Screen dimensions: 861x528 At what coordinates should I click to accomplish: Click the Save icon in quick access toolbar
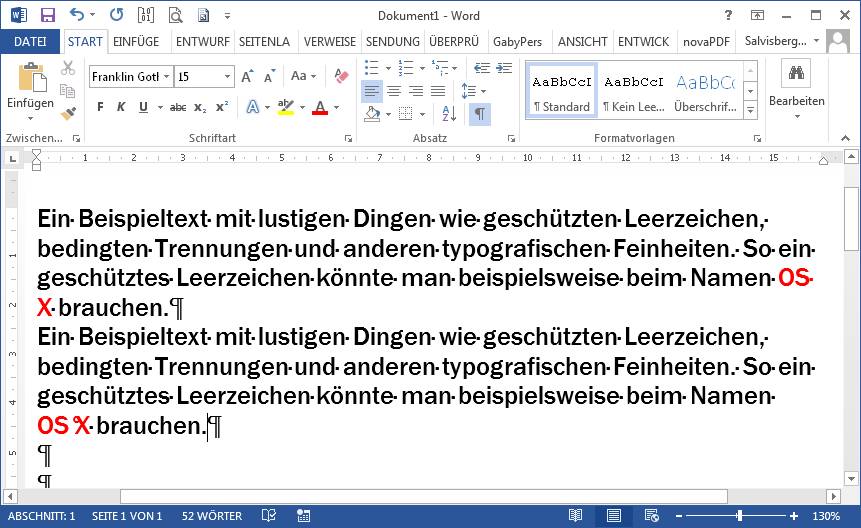point(48,15)
